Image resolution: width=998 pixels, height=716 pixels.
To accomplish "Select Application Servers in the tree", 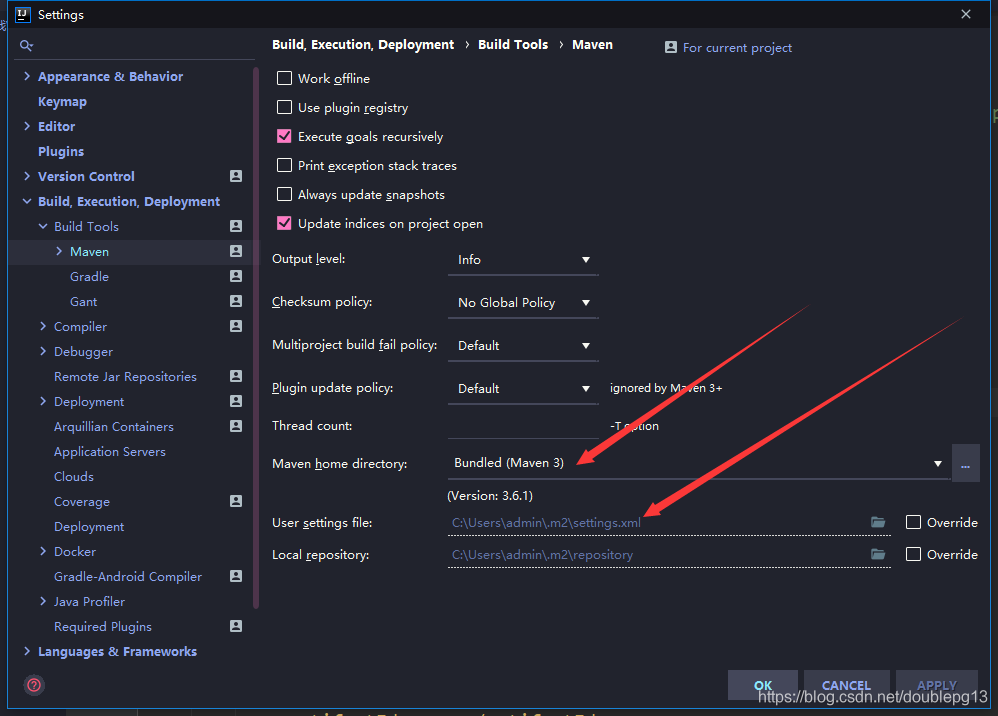I will pos(109,451).
